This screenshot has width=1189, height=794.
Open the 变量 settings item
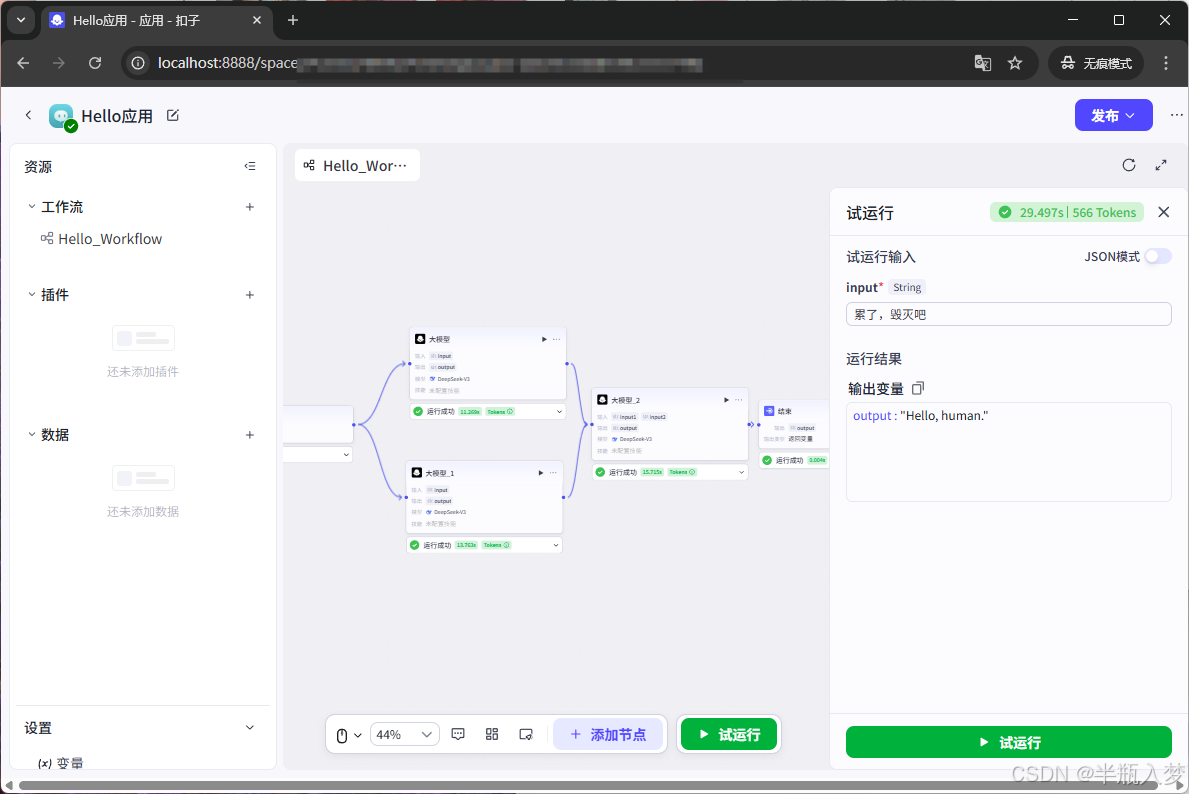(61, 762)
